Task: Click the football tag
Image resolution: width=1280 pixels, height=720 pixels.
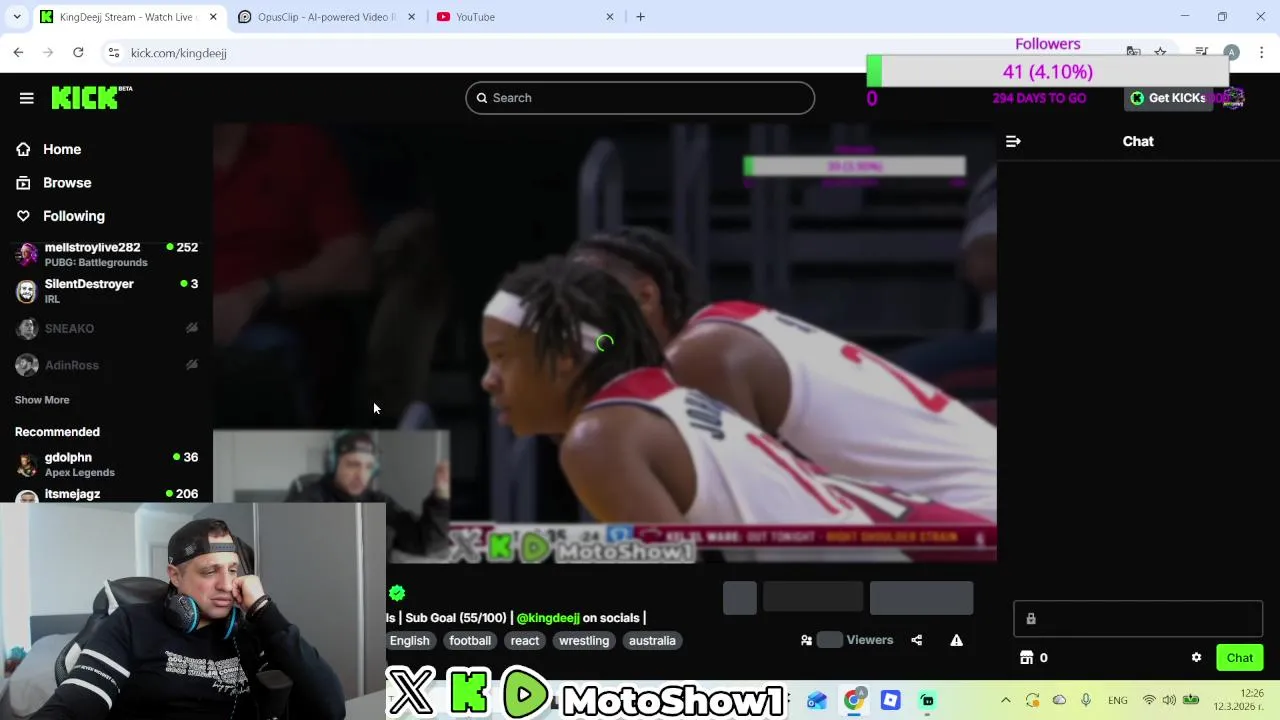Action: click(x=470, y=641)
